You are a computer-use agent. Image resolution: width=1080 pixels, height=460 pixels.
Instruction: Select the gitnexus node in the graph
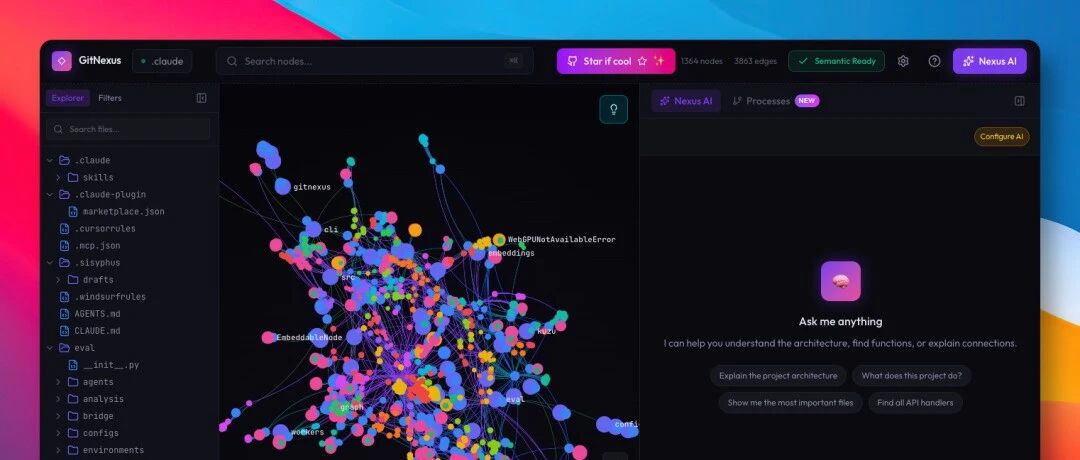tap(282, 186)
